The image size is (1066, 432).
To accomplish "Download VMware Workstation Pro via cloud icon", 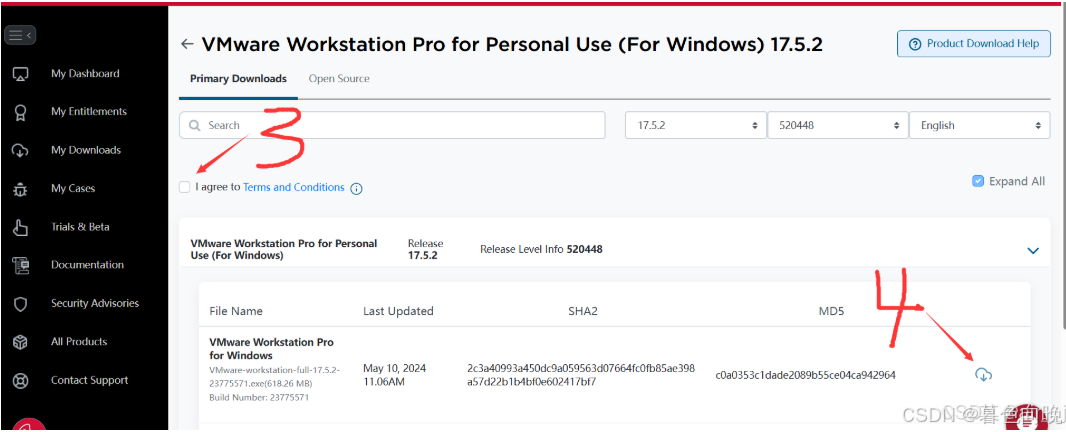I will point(983,374).
